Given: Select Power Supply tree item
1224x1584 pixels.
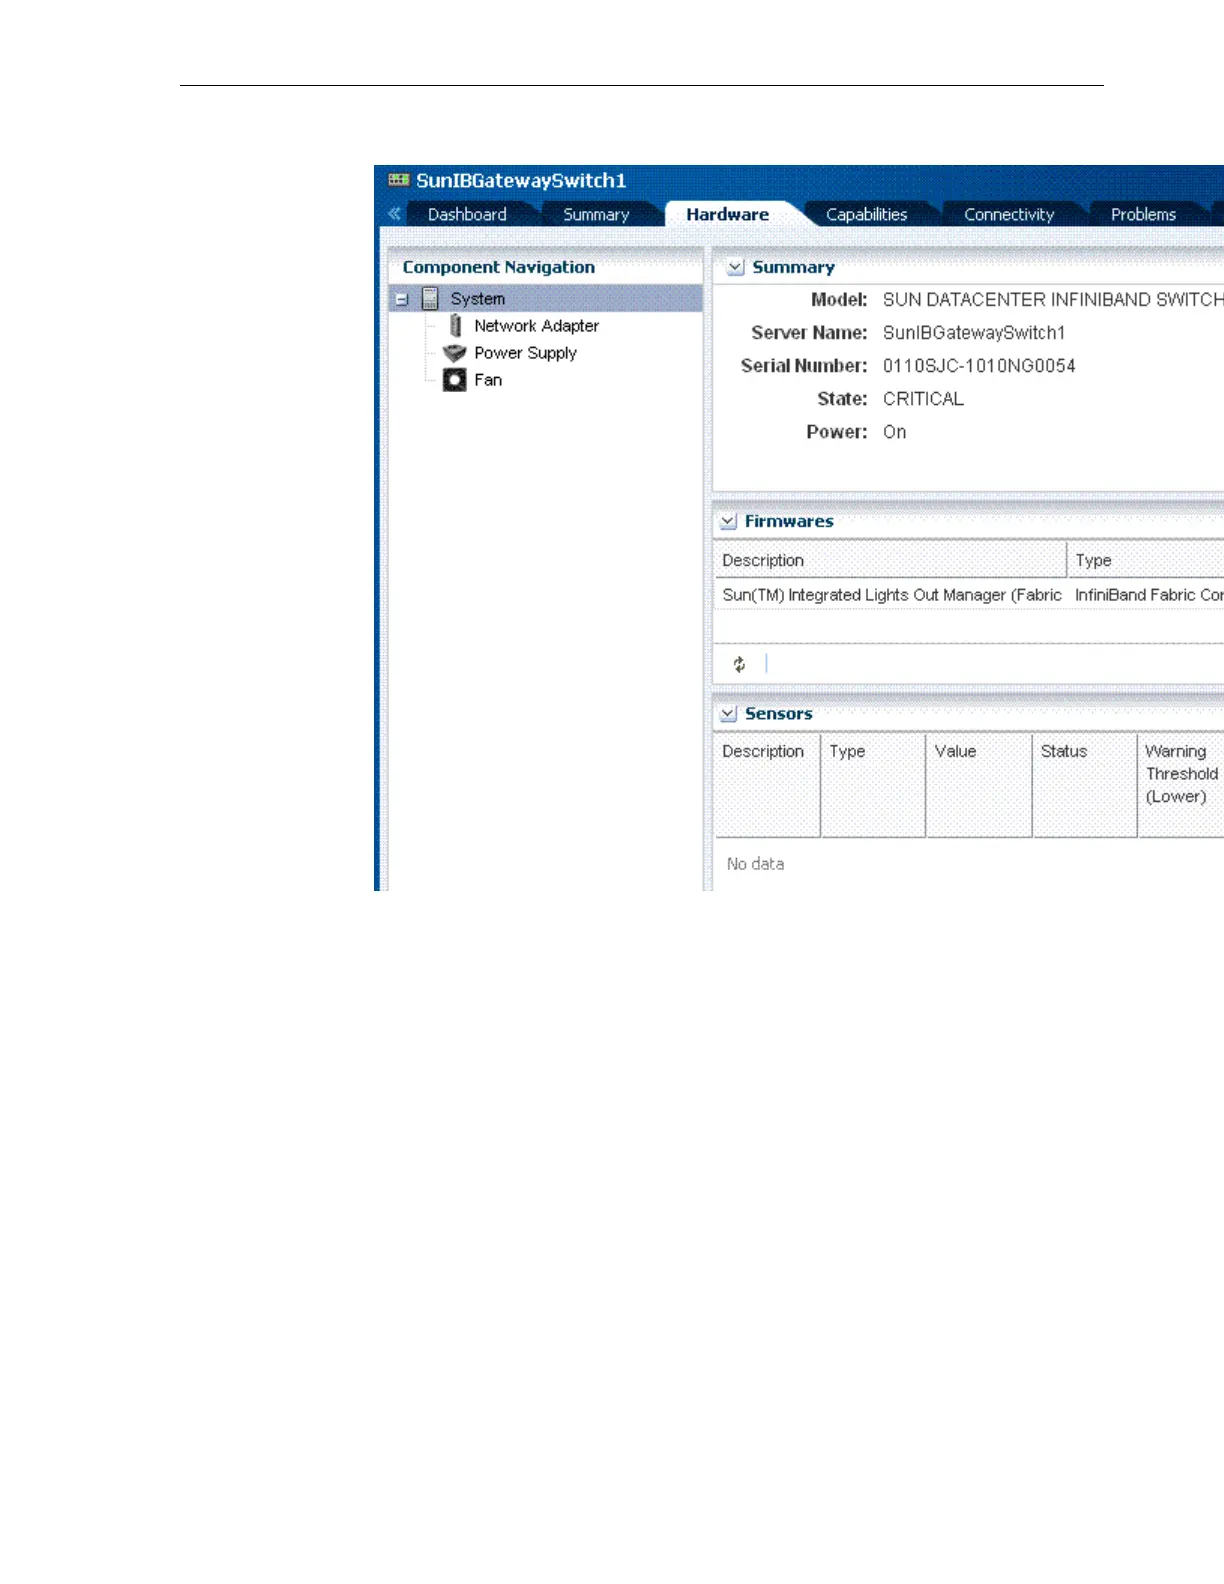Looking at the screenshot, I should (525, 353).
